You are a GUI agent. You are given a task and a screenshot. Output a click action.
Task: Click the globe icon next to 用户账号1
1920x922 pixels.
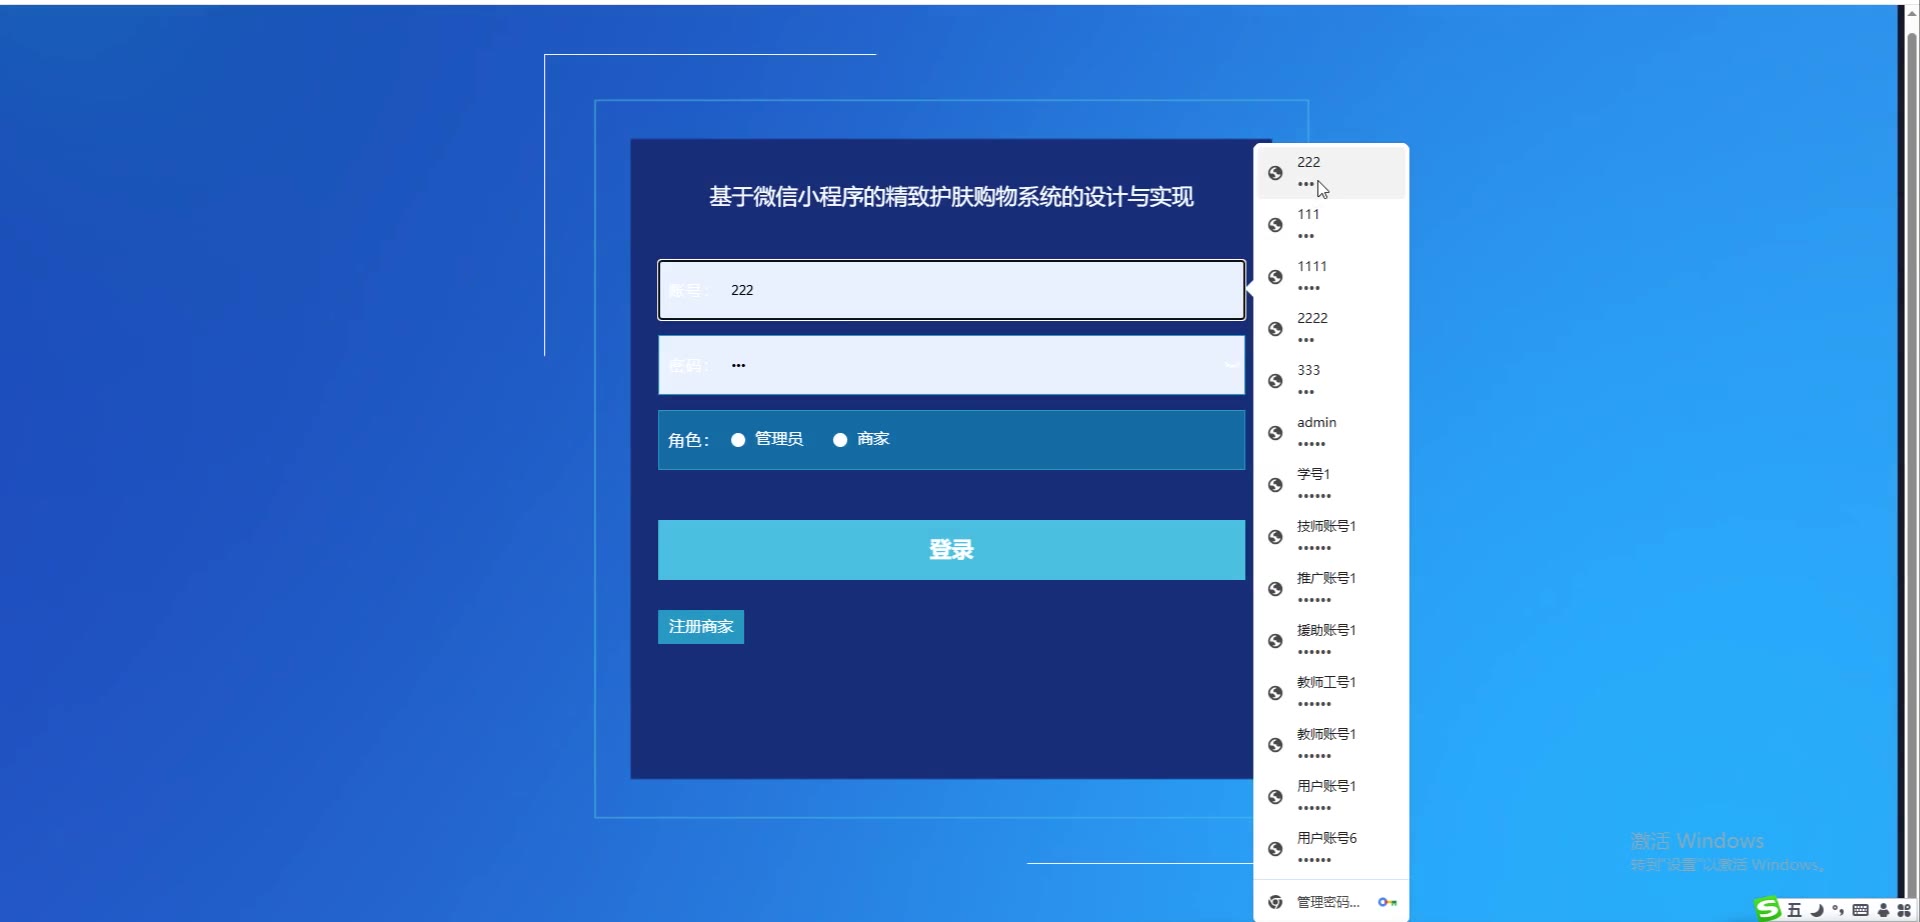click(x=1275, y=797)
